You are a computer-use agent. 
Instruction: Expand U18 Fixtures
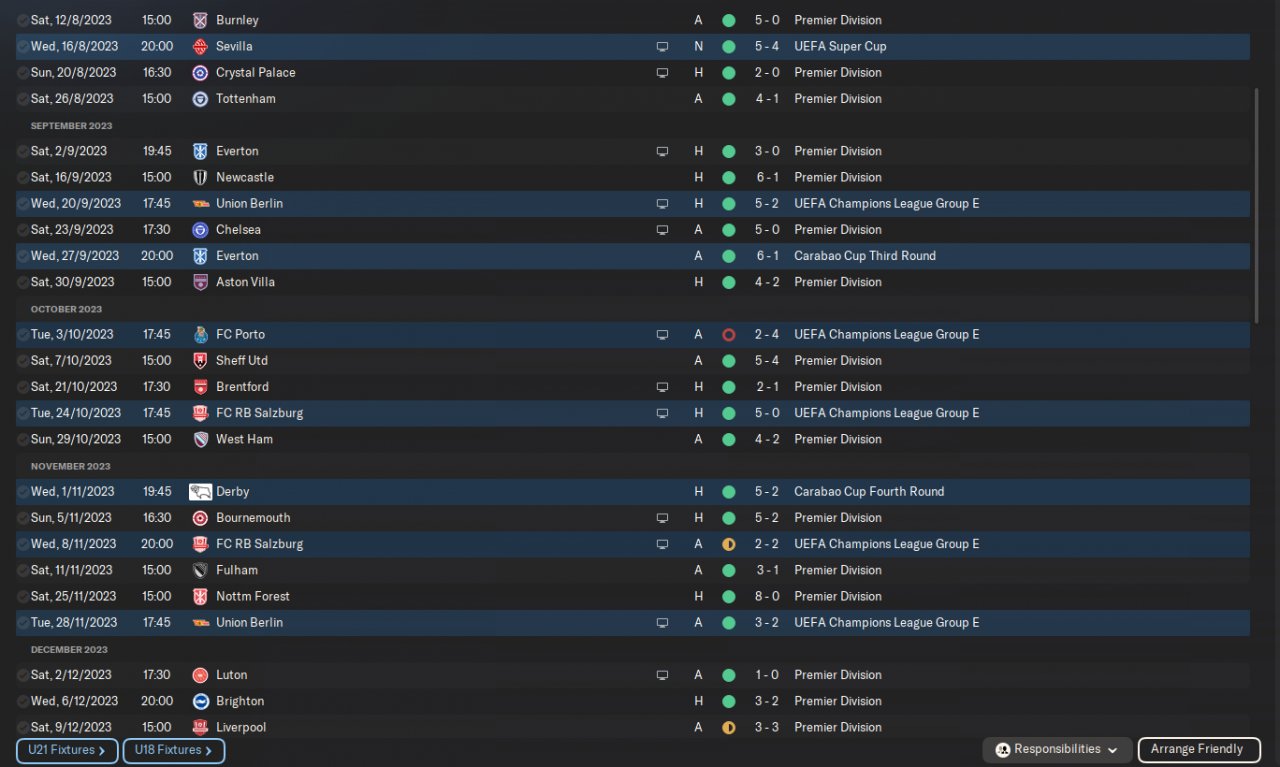174,750
